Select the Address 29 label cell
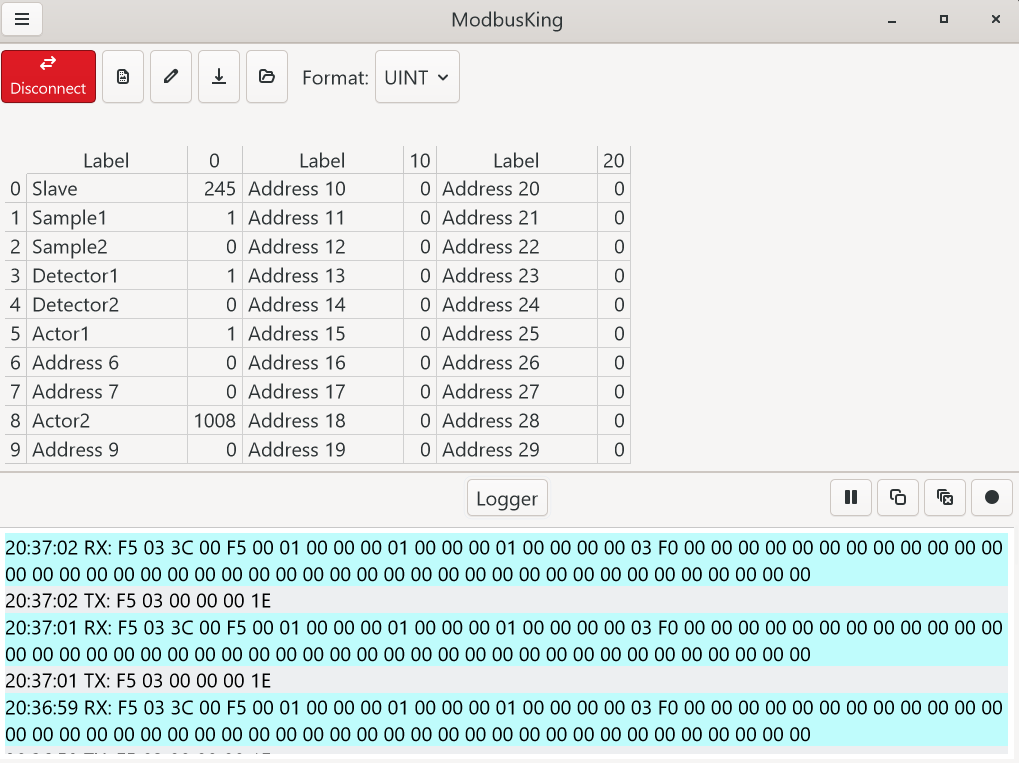Viewport: 1019px width, 763px height. click(x=516, y=450)
